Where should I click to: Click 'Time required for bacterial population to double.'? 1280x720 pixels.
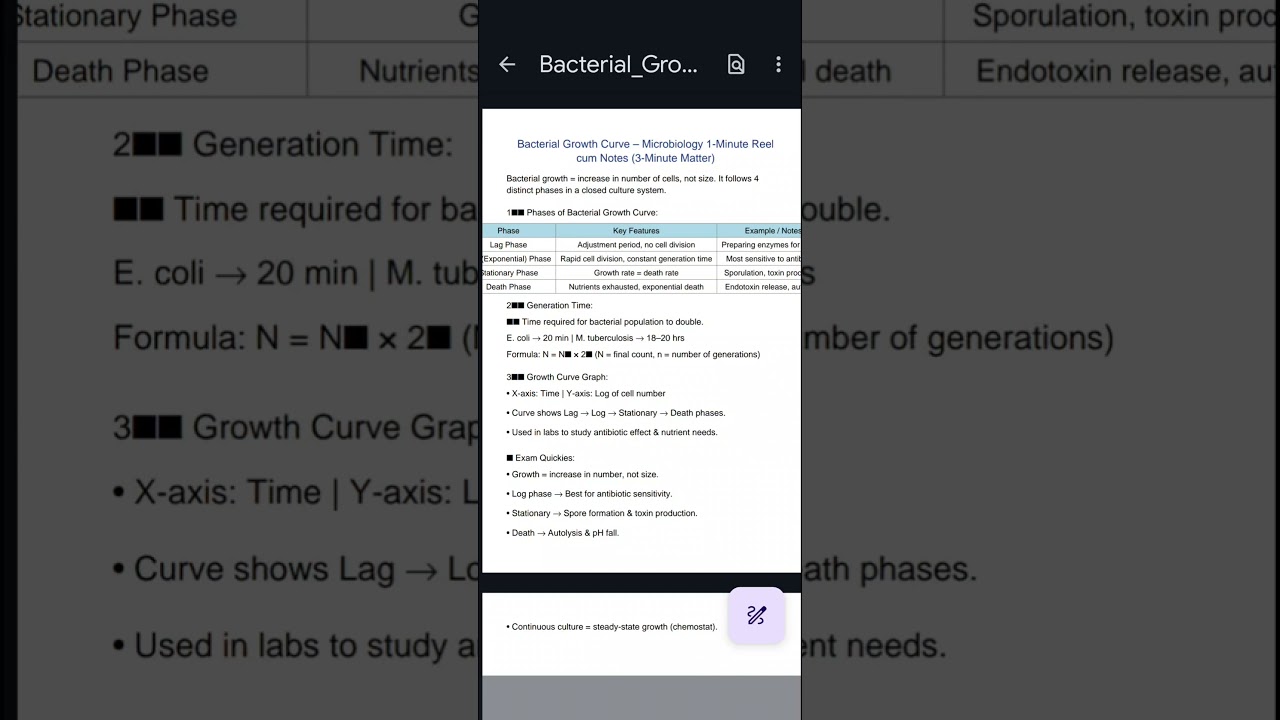click(605, 322)
